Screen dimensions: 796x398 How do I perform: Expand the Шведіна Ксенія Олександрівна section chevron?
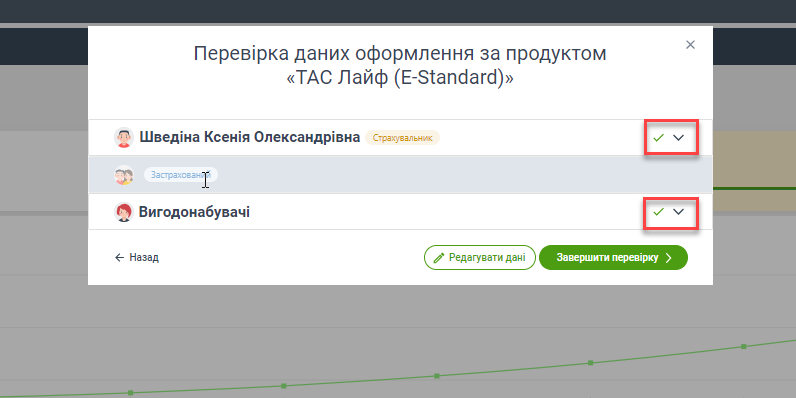678,138
